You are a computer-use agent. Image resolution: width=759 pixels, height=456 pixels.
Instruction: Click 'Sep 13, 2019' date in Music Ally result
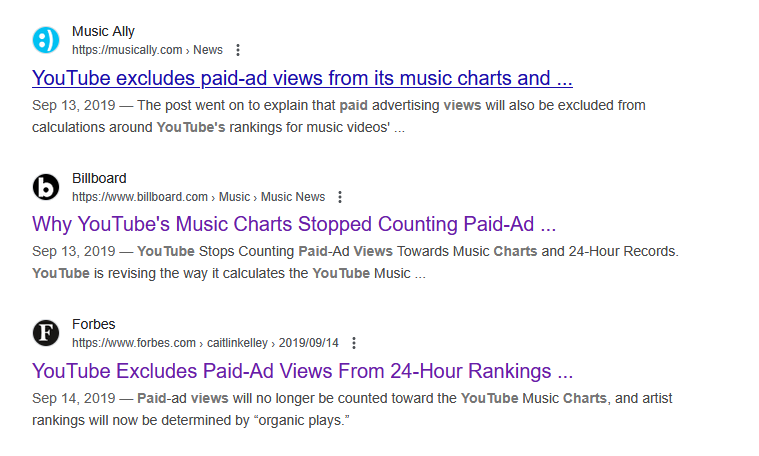click(x=72, y=105)
